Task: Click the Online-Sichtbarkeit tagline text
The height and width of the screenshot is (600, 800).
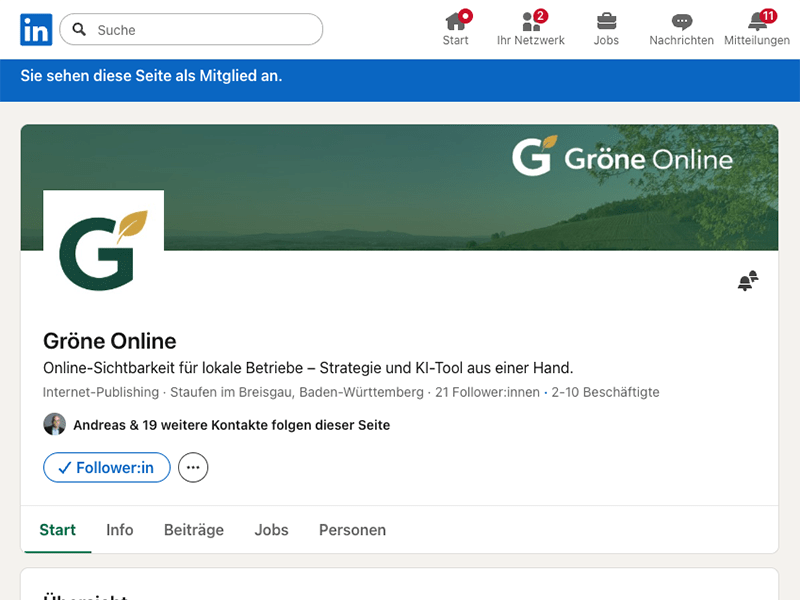Action: (x=308, y=368)
